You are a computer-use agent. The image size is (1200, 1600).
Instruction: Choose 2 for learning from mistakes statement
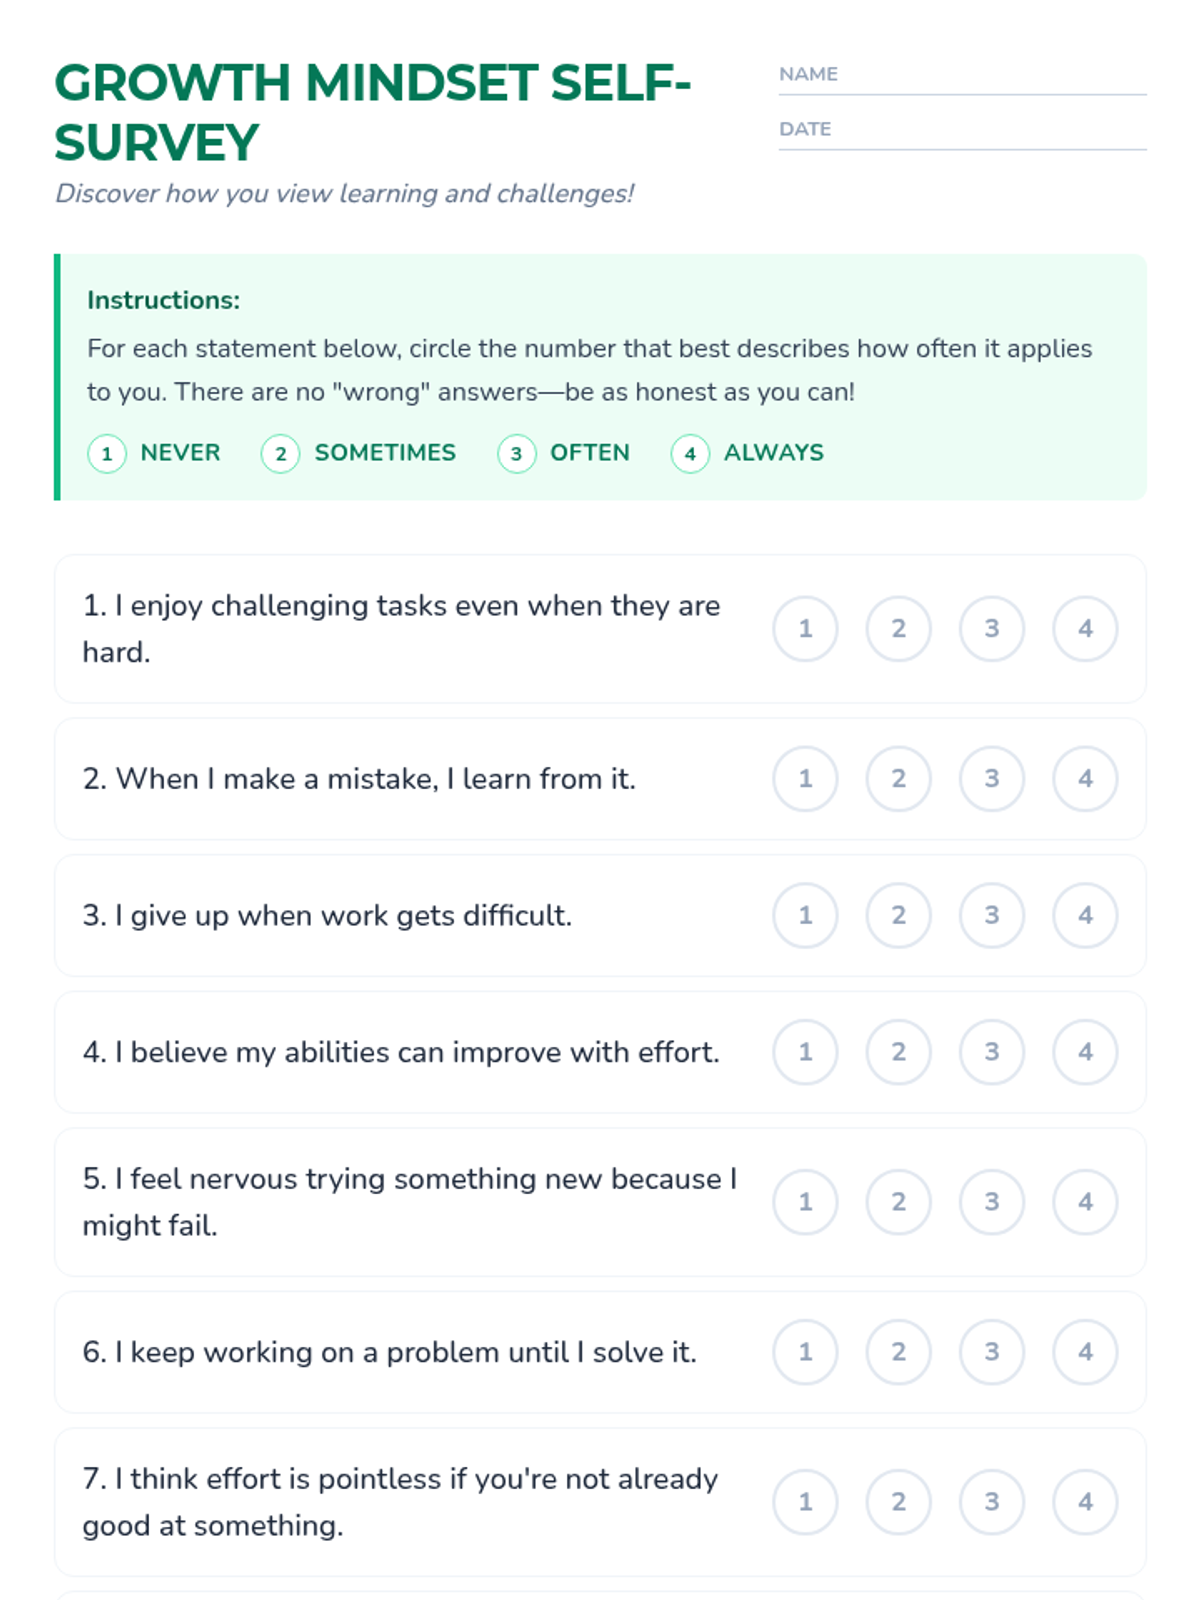pos(899,779)
